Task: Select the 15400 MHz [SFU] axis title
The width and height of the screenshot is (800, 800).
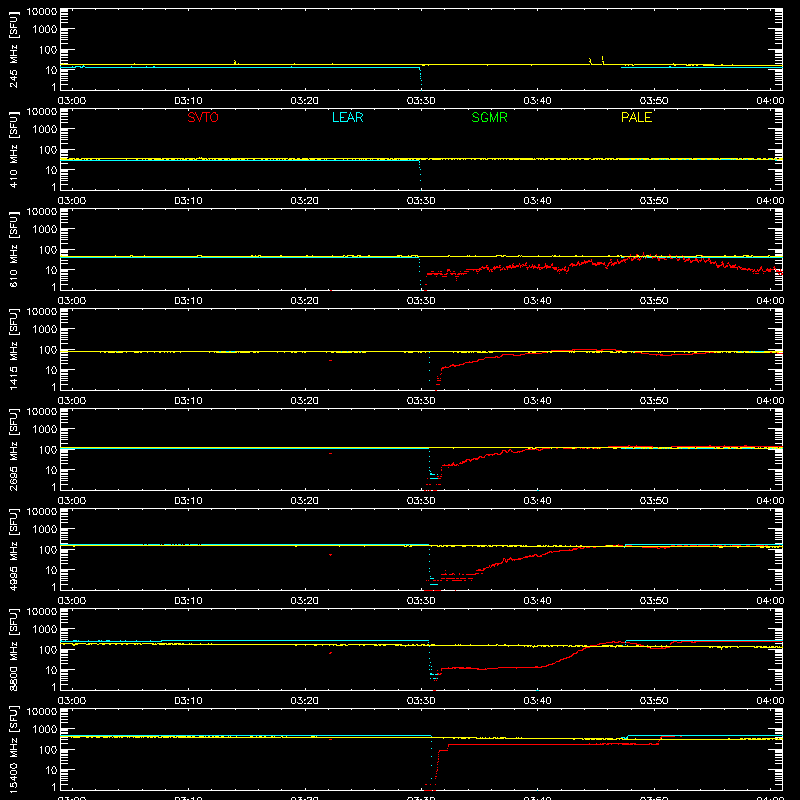Action: coord(14,750)
